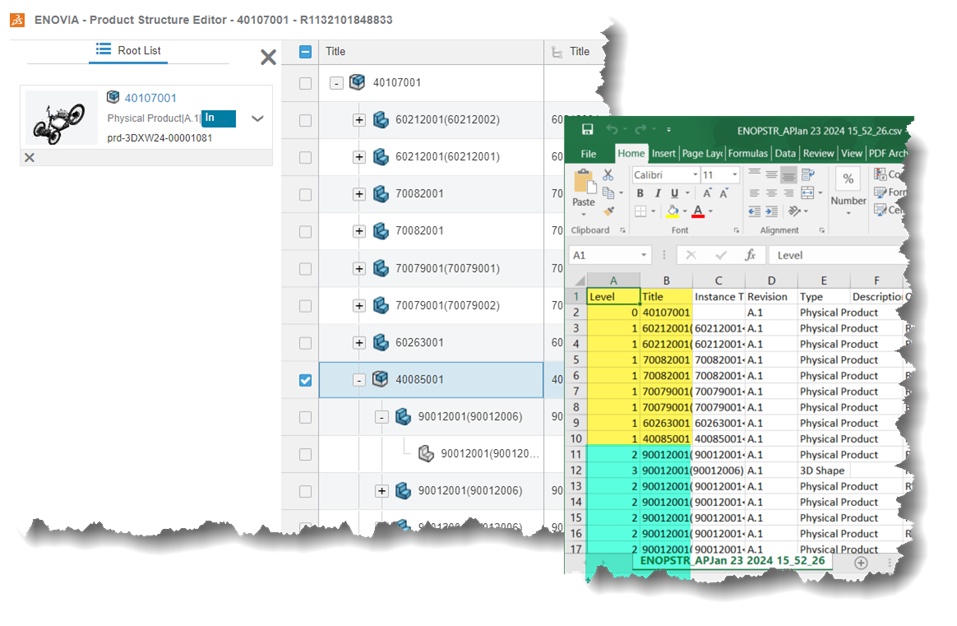Open the Excel File tab
957x626 pixels.
pos(588,154)
